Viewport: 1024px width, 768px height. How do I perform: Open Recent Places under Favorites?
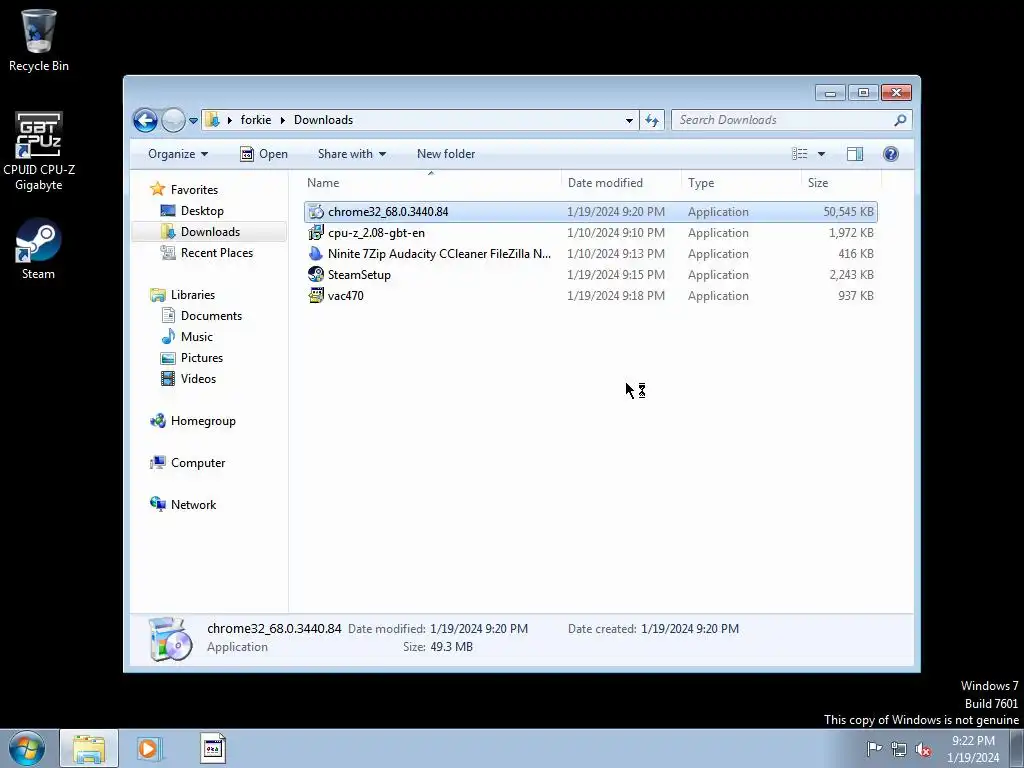(216, 253)
